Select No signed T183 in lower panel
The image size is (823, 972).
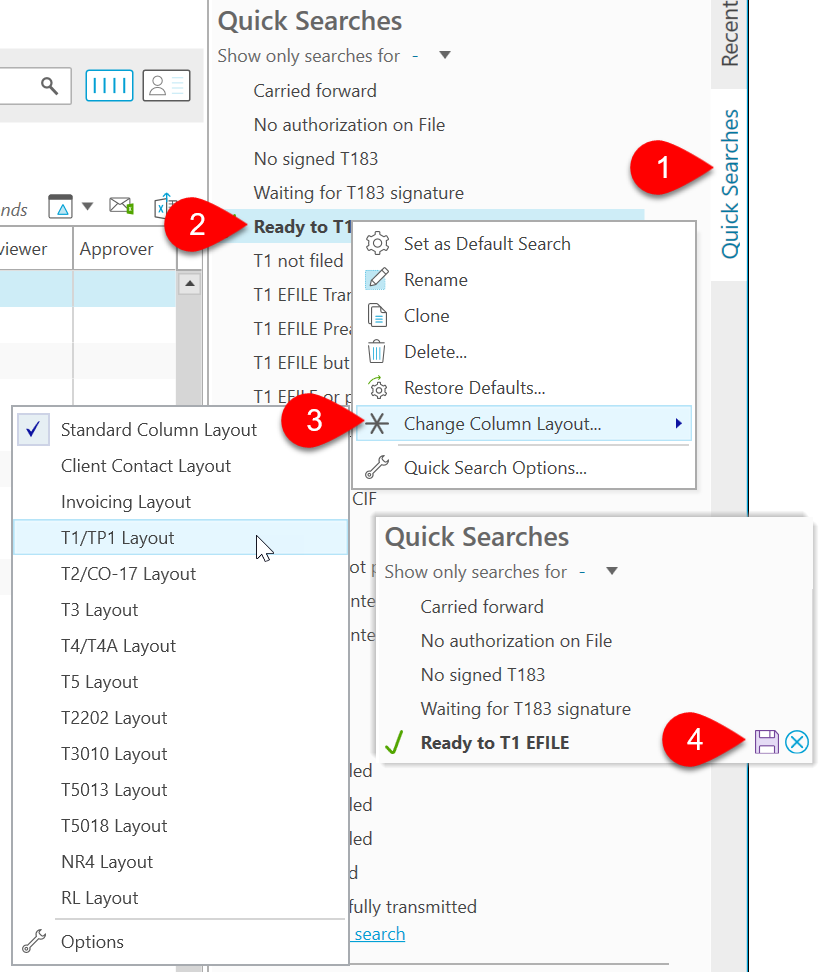[483, 674]
